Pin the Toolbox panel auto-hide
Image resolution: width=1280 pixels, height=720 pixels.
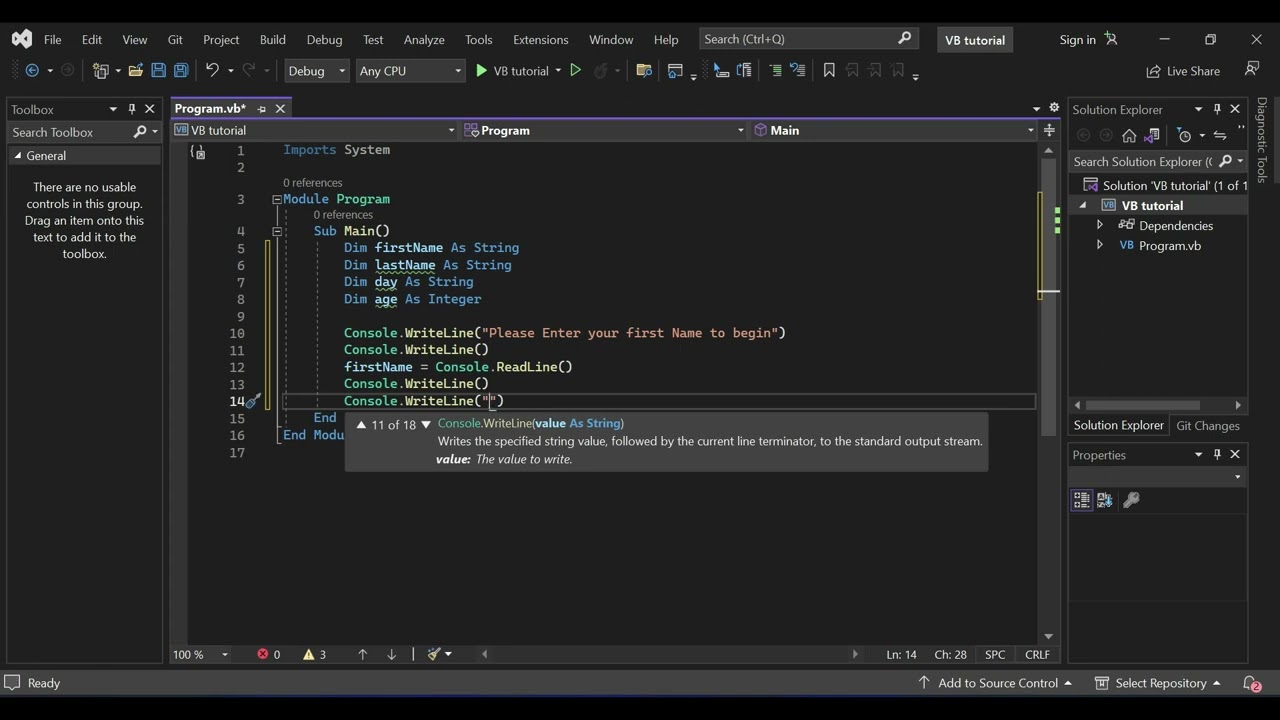(131, 109)
